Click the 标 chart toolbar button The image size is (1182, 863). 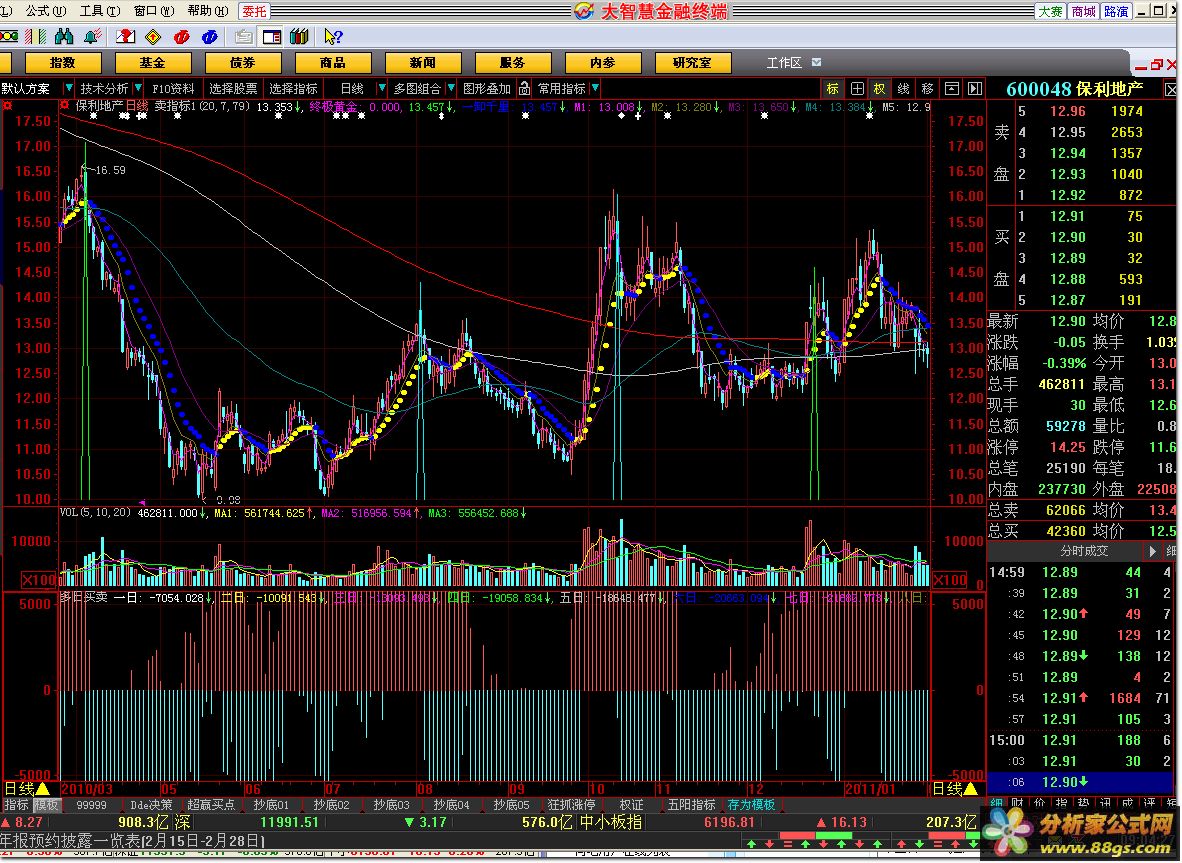click(832, 89)
